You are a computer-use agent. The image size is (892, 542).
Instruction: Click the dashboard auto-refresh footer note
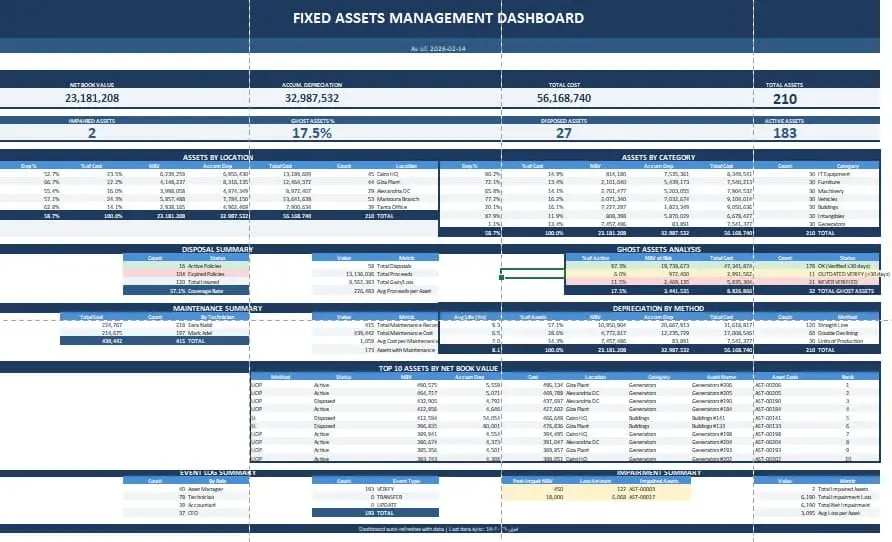[438, 528]
